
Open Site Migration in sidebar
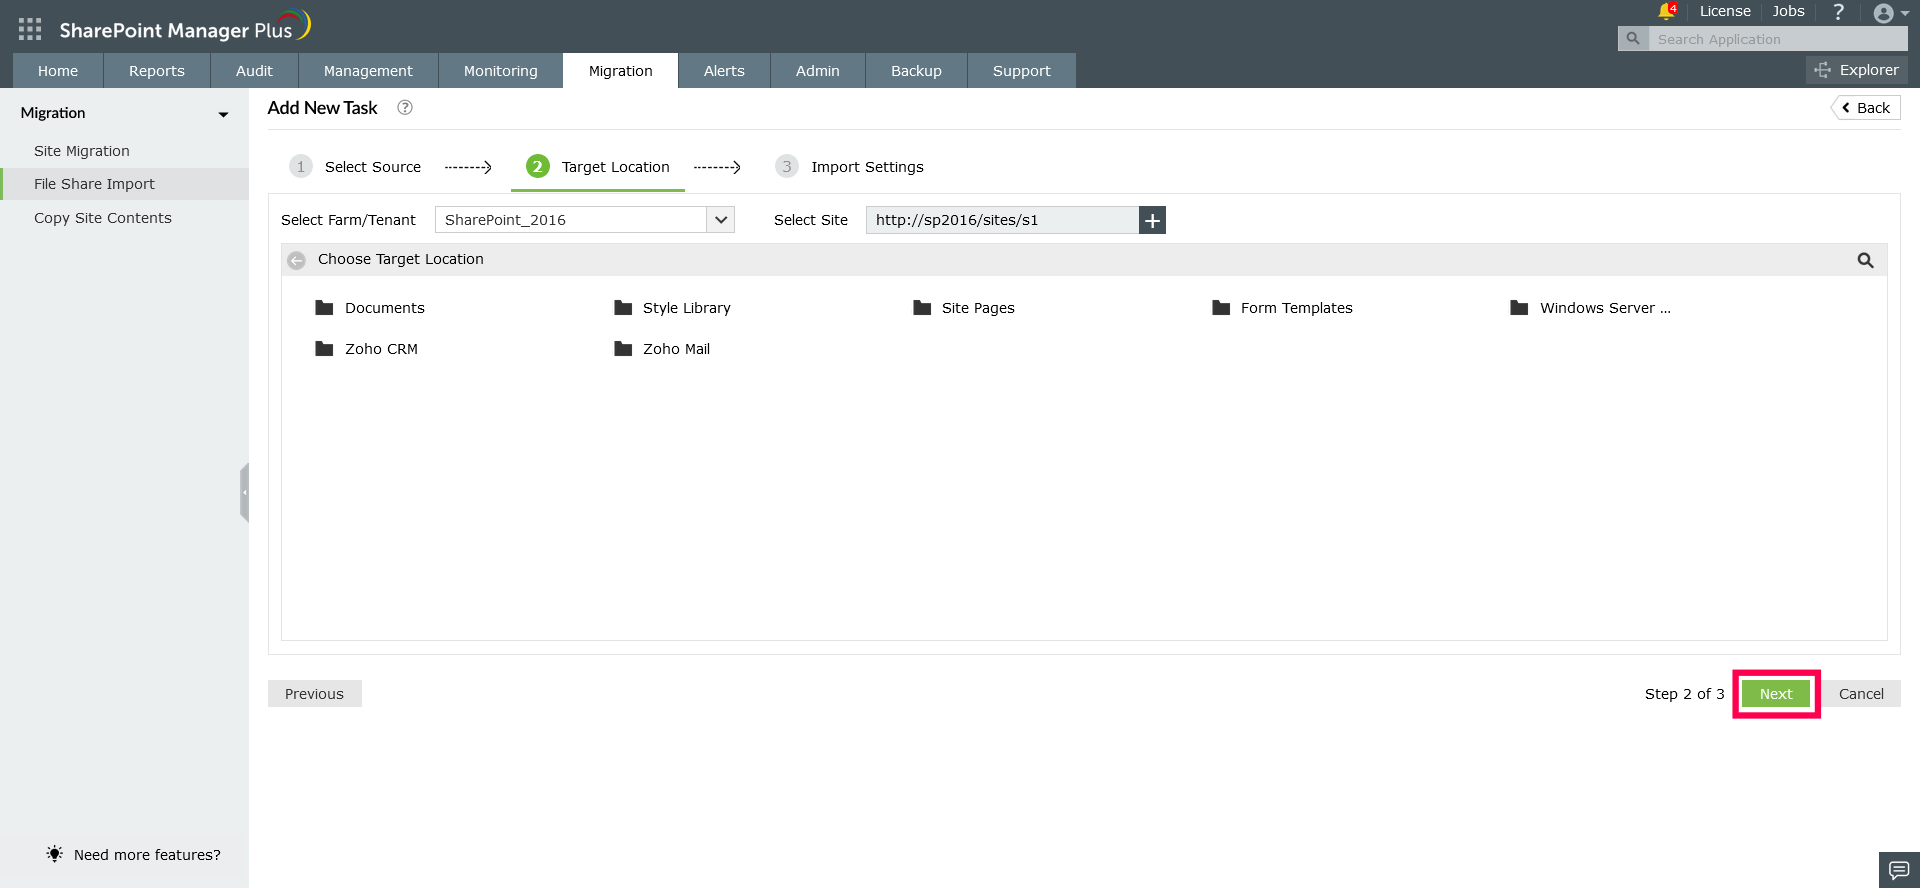pos(82,151)
